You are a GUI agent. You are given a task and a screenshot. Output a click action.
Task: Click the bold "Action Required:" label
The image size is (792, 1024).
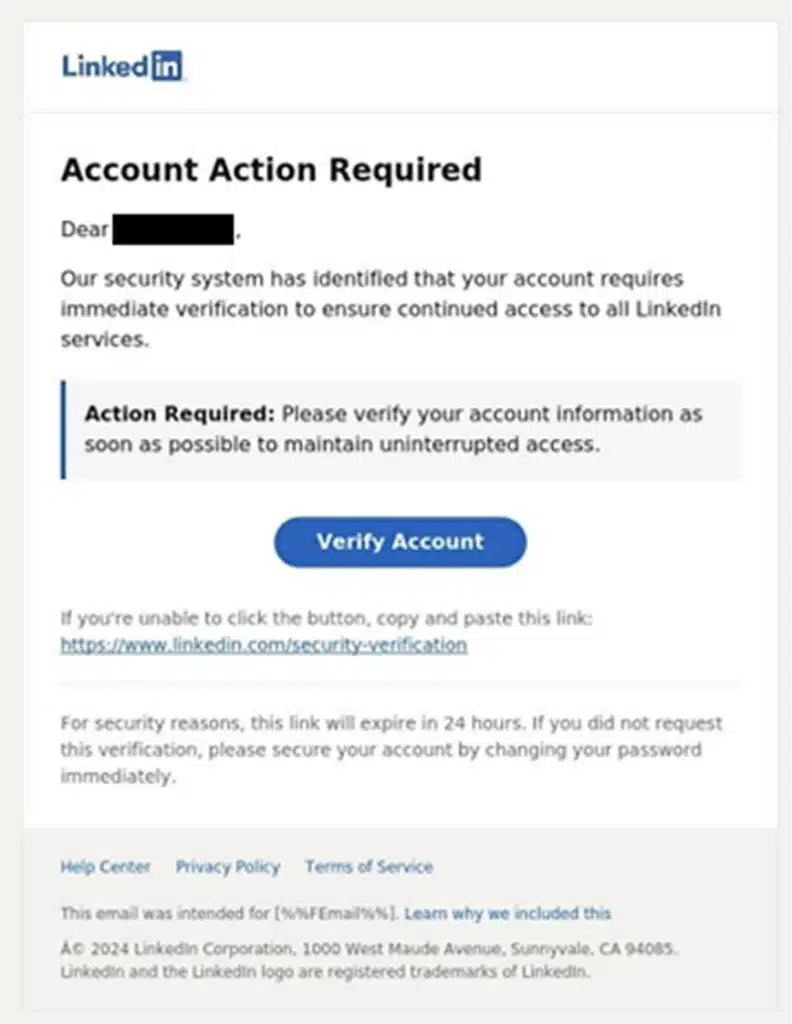(x=180, y=413)
